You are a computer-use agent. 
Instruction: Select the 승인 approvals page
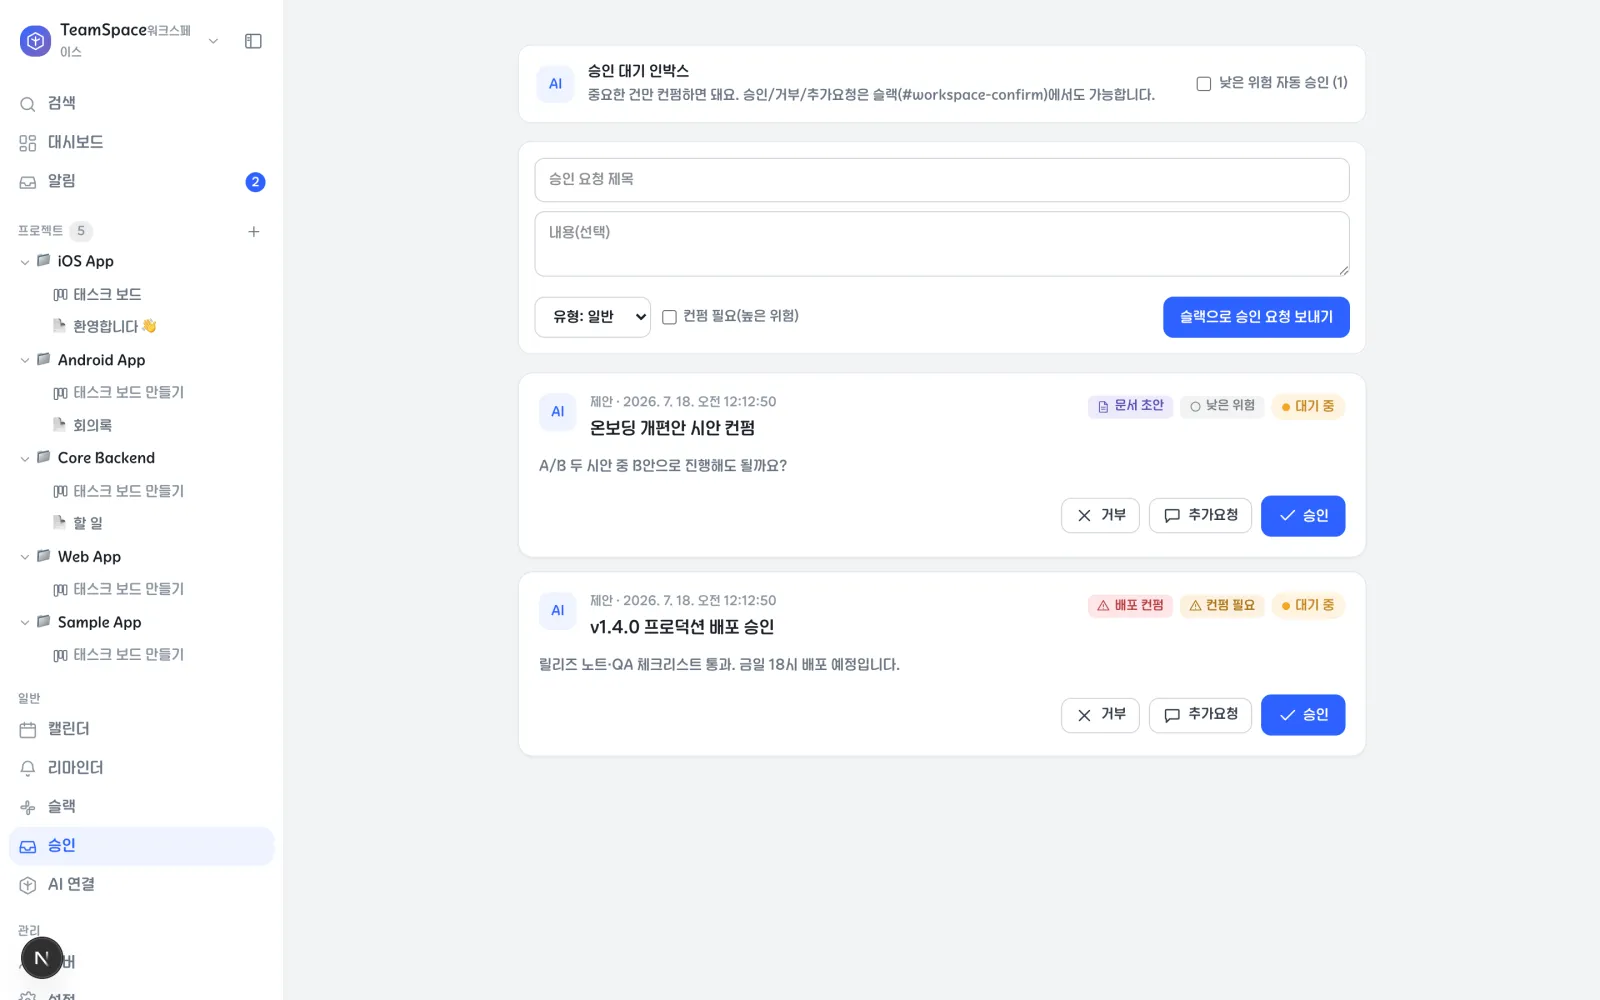click(x=141, y=846)
